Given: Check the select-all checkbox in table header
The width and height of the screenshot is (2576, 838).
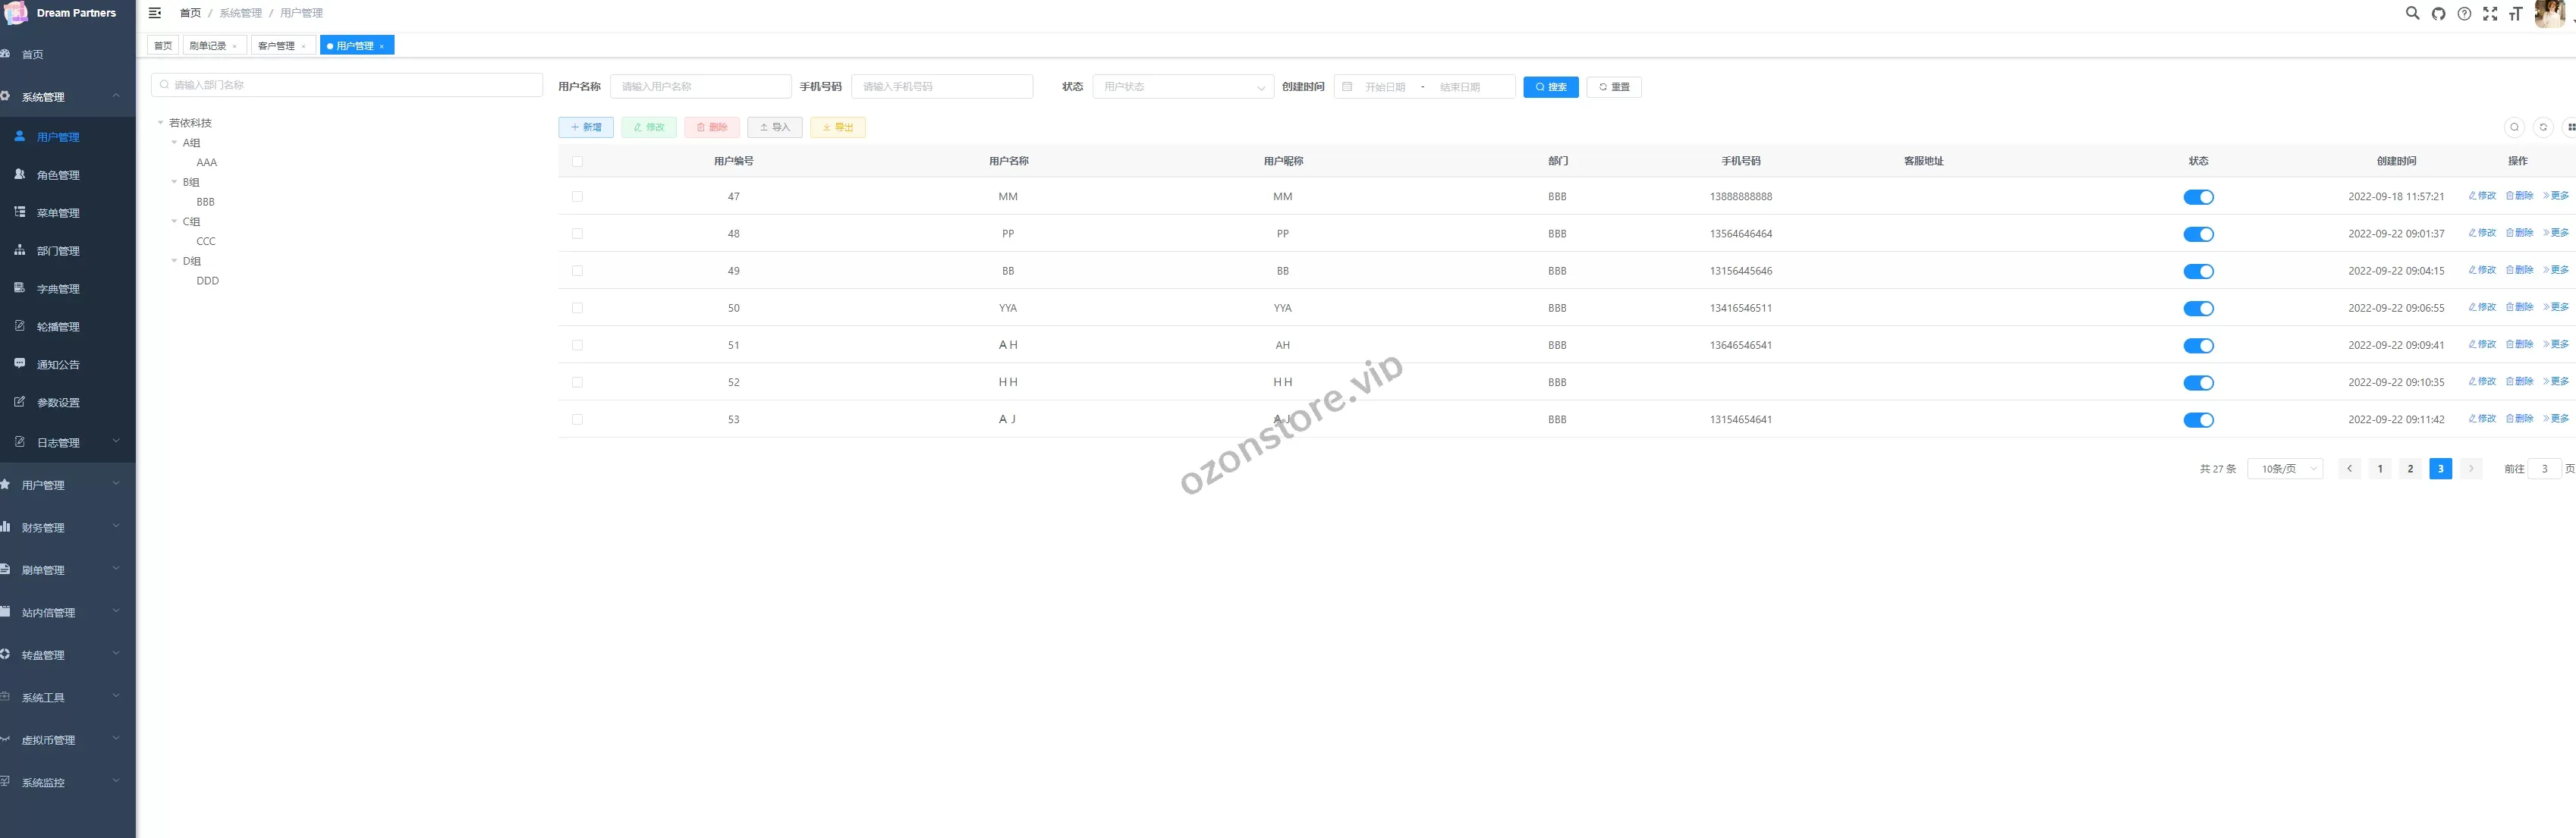Looking at the screenshot, I should (577, 161).
